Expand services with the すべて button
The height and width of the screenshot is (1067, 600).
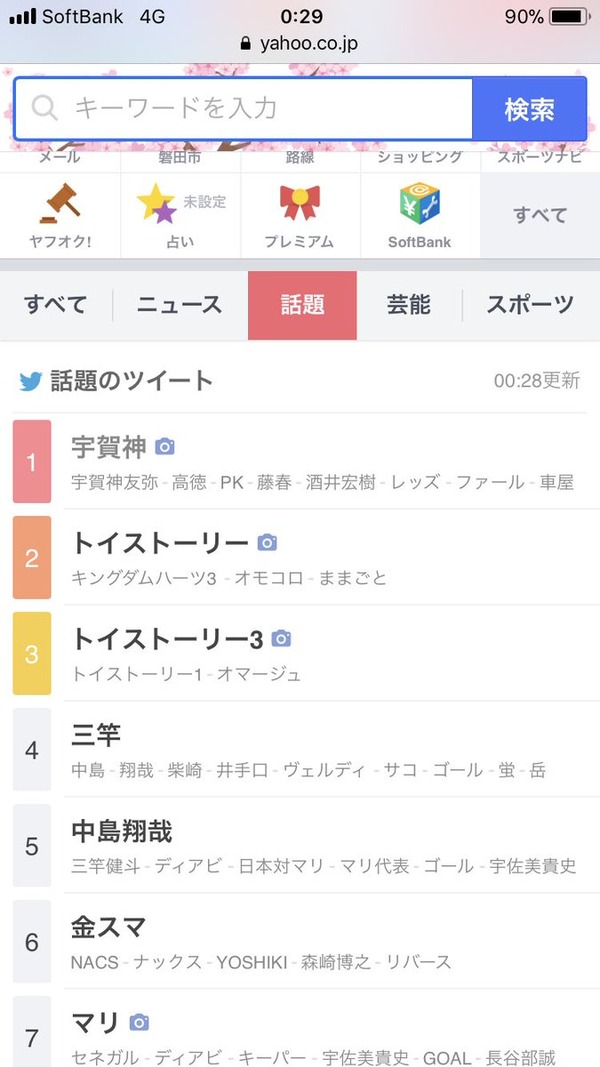(x=540, y=215)
